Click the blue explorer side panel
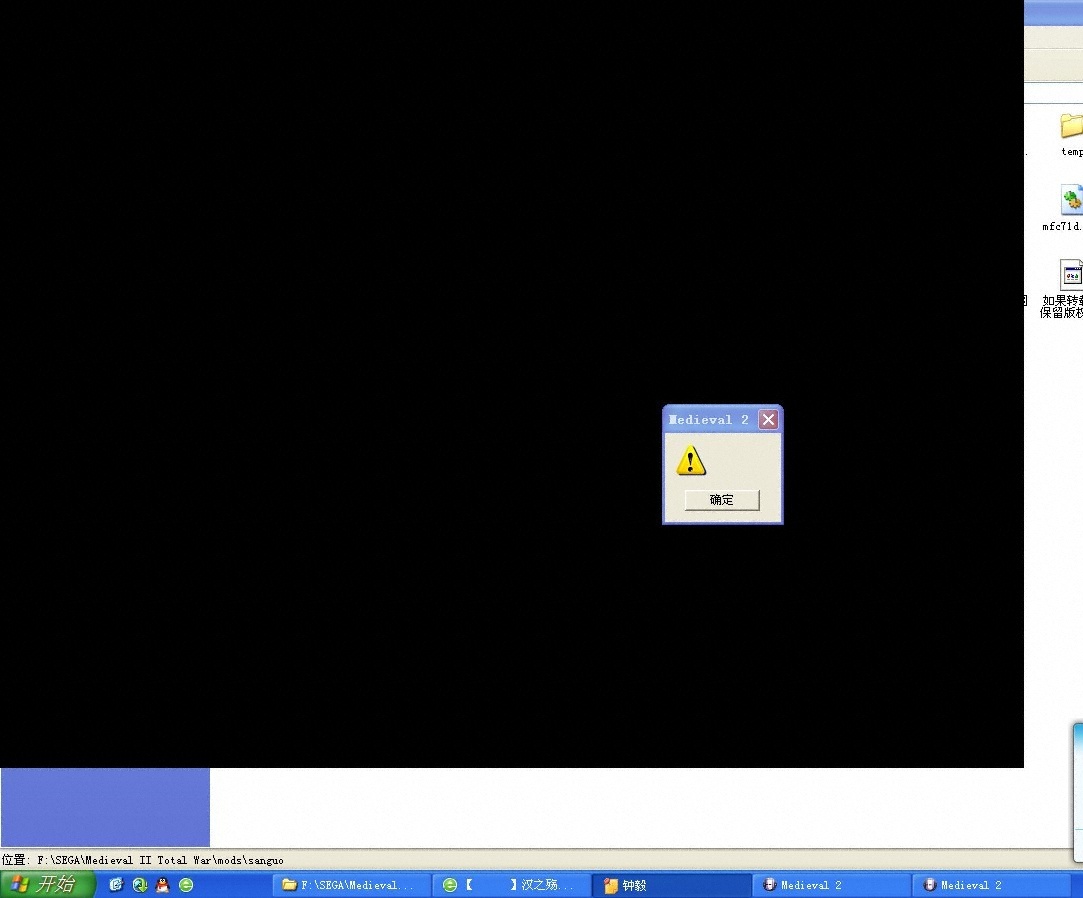 tap(105, 807)
